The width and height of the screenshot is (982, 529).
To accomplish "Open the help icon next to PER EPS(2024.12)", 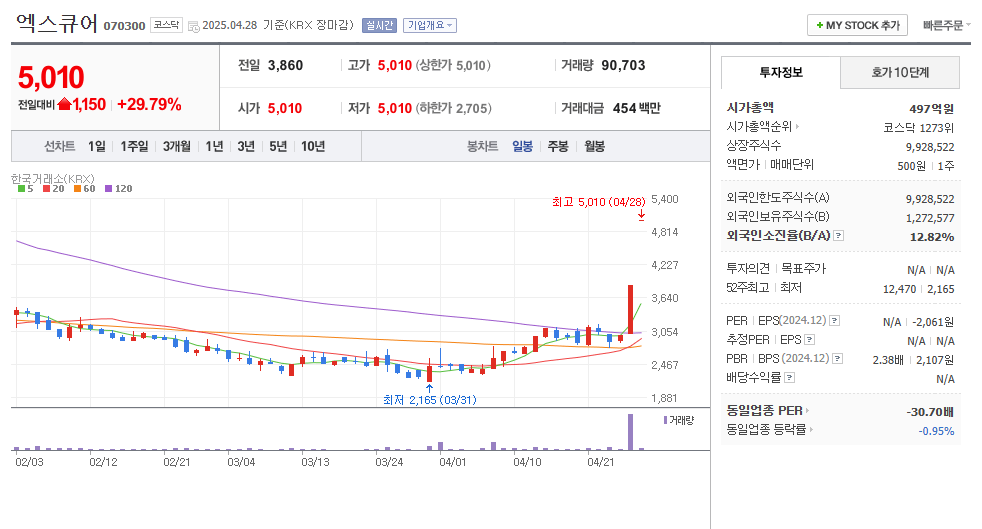I will click(x=834, y=321).
